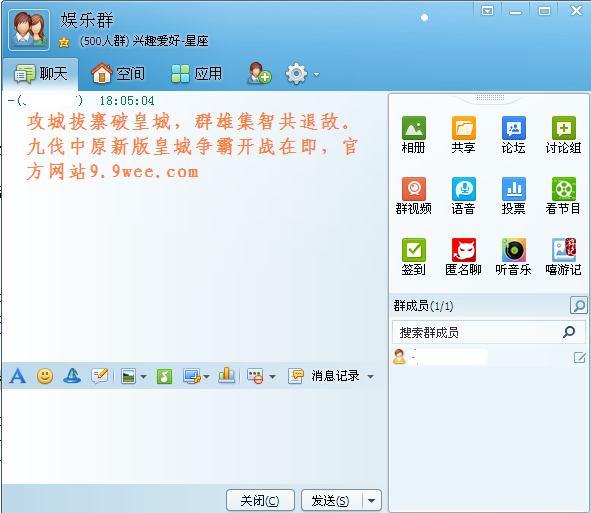Open the 相册 album app
591x513 pixels.
(413, 135)
